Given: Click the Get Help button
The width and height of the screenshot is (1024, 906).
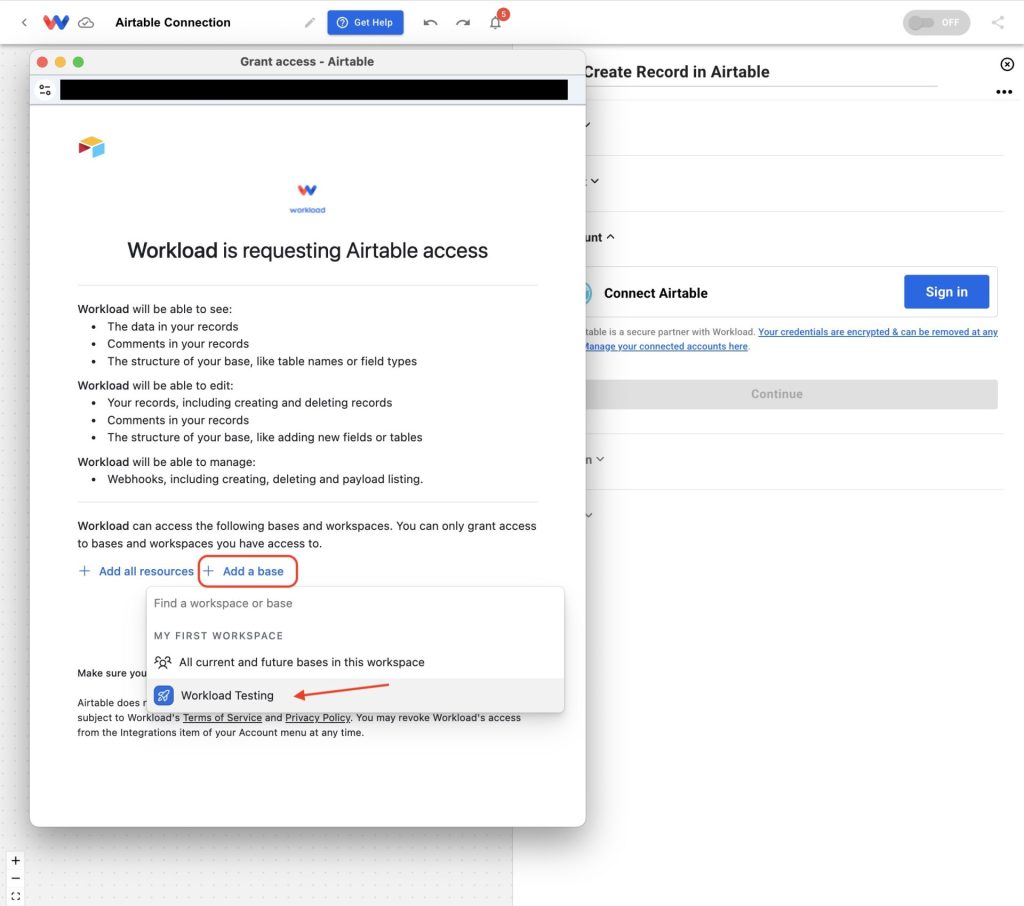Looking at the screenshot, I should point(365,22).
